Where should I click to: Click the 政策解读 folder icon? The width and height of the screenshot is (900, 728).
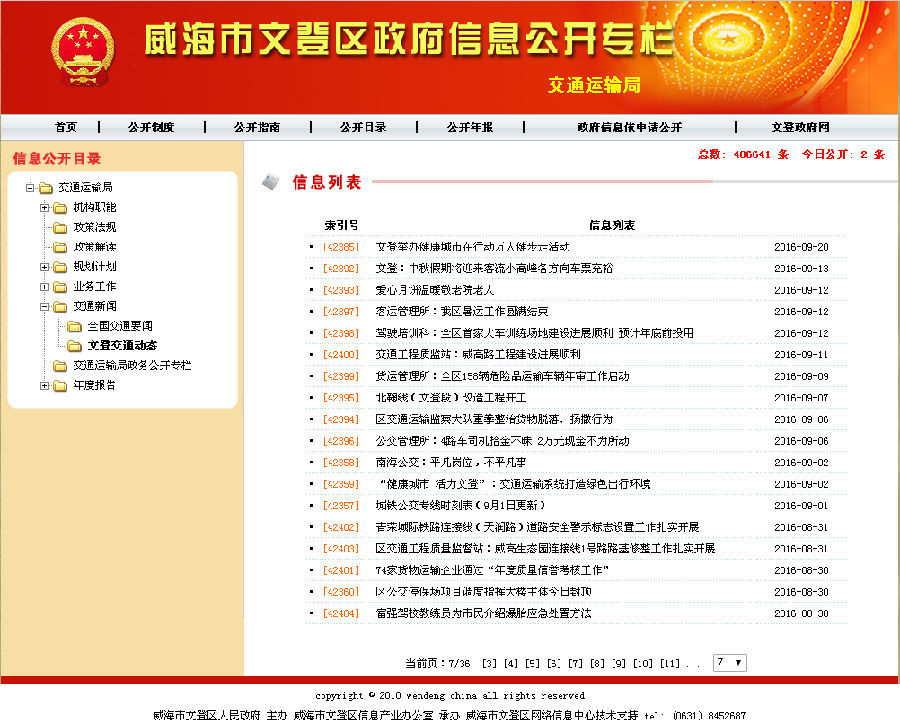[61, 247]
